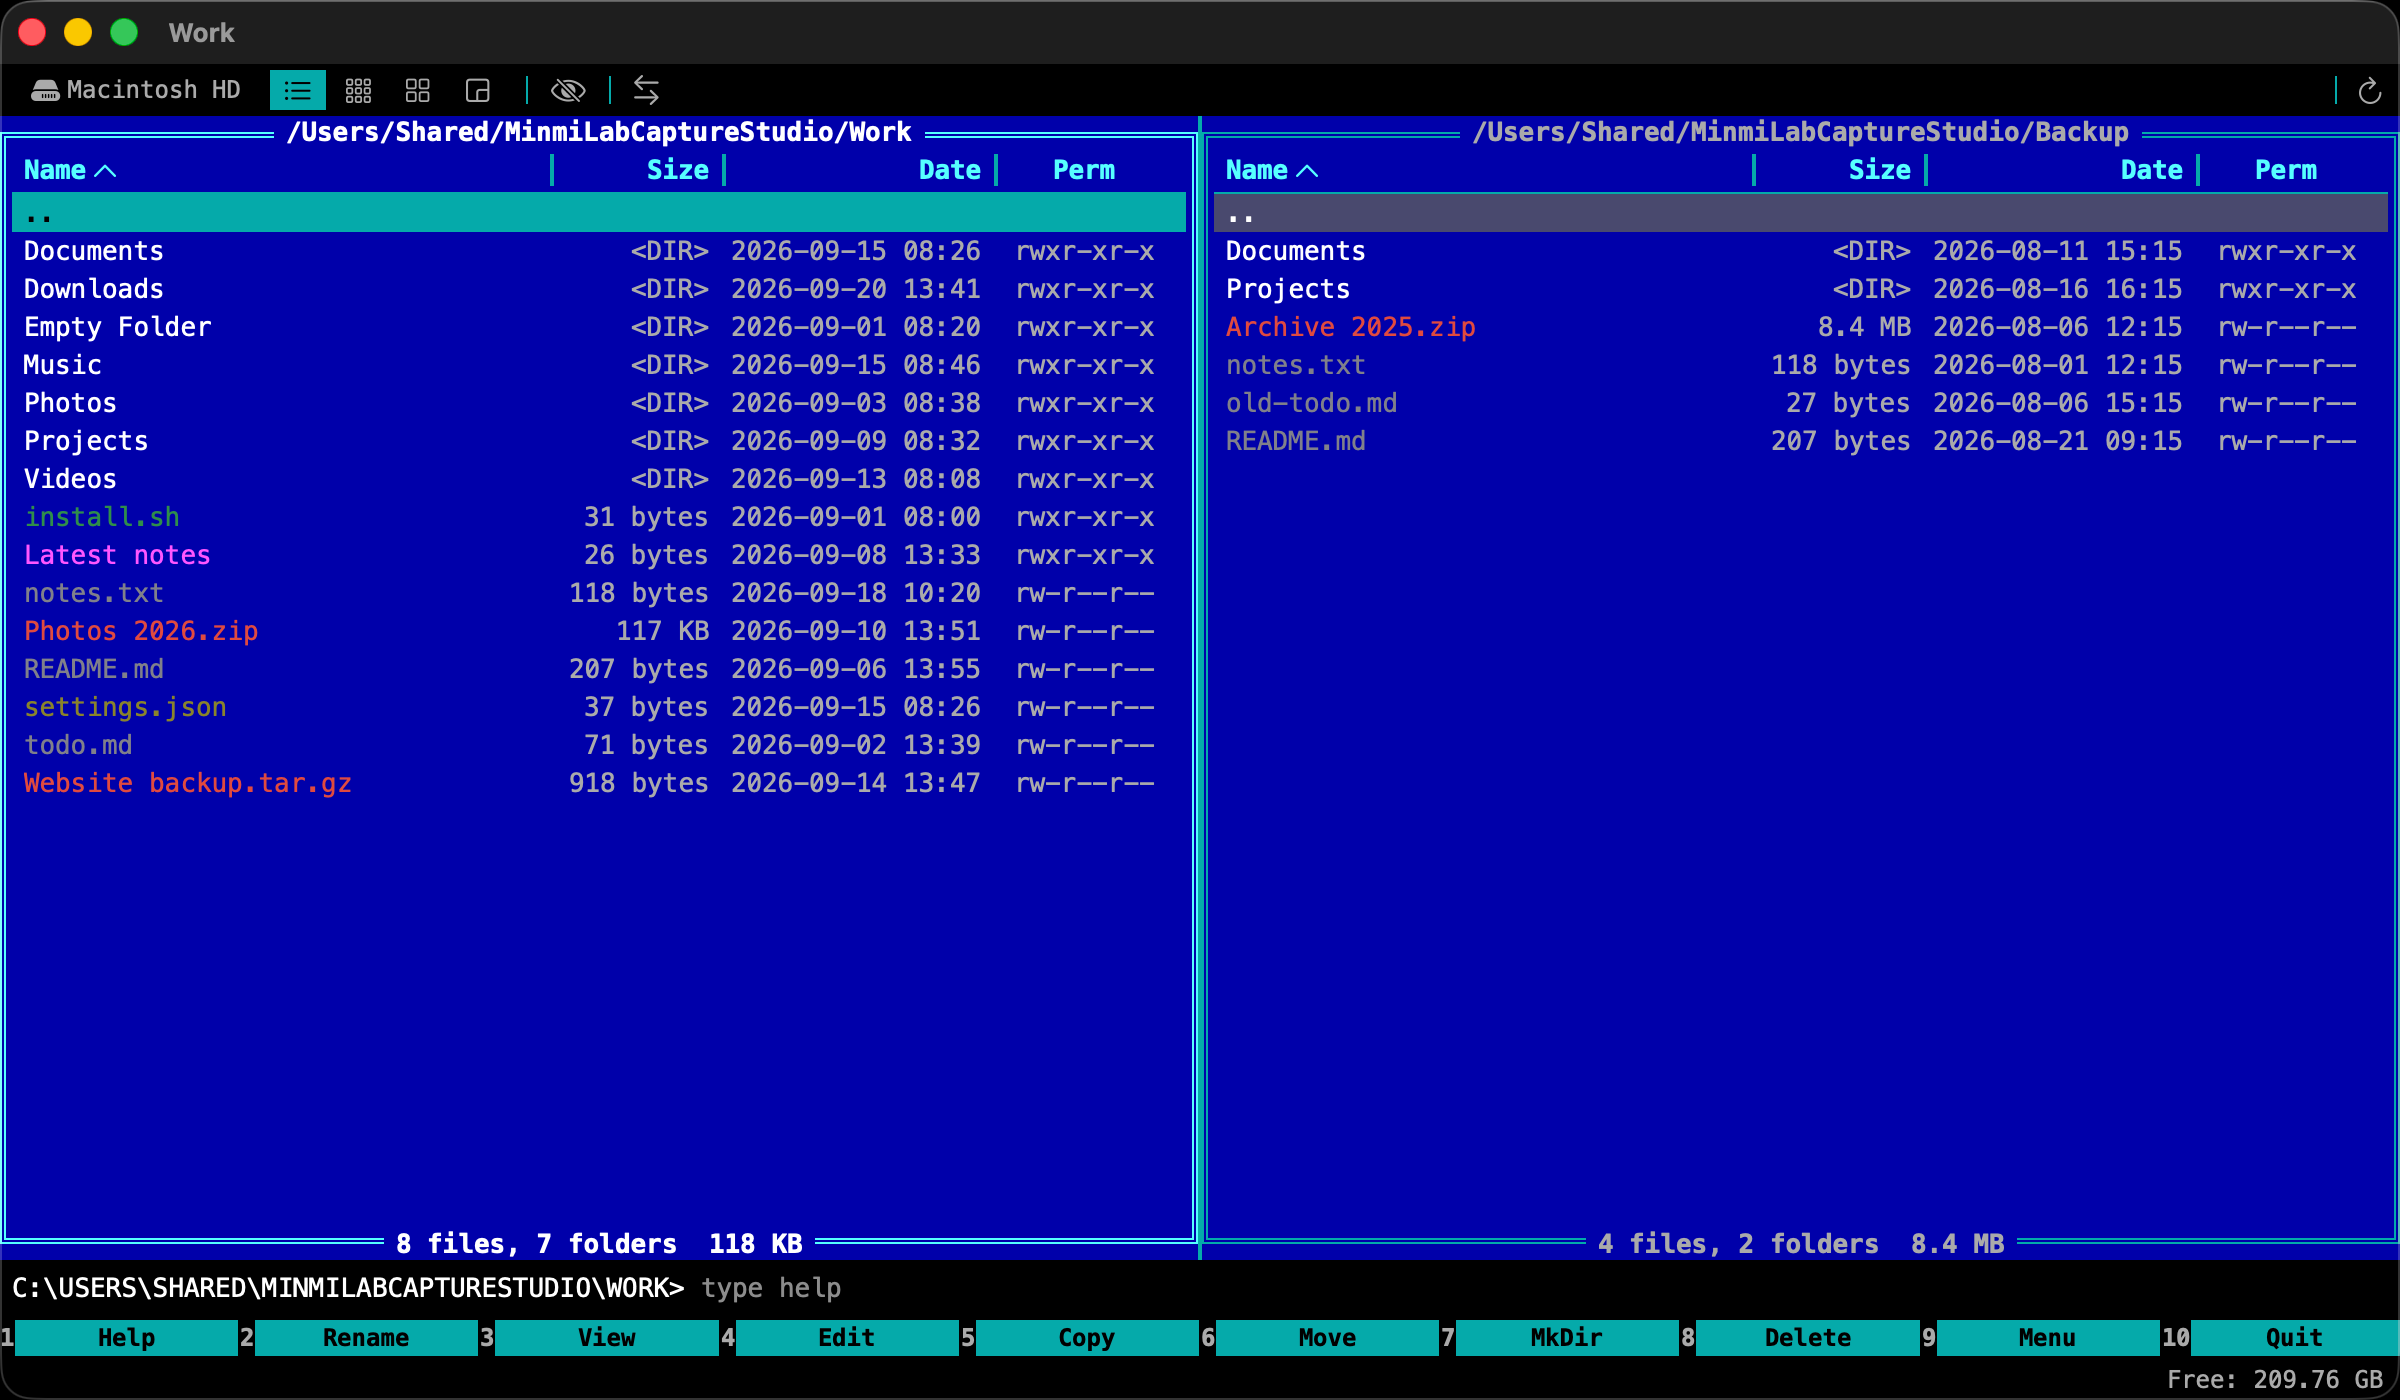Select the Downloads folder in Work panel
The width and height of the screenshot is (2400, 1400).
coord(598,289)
